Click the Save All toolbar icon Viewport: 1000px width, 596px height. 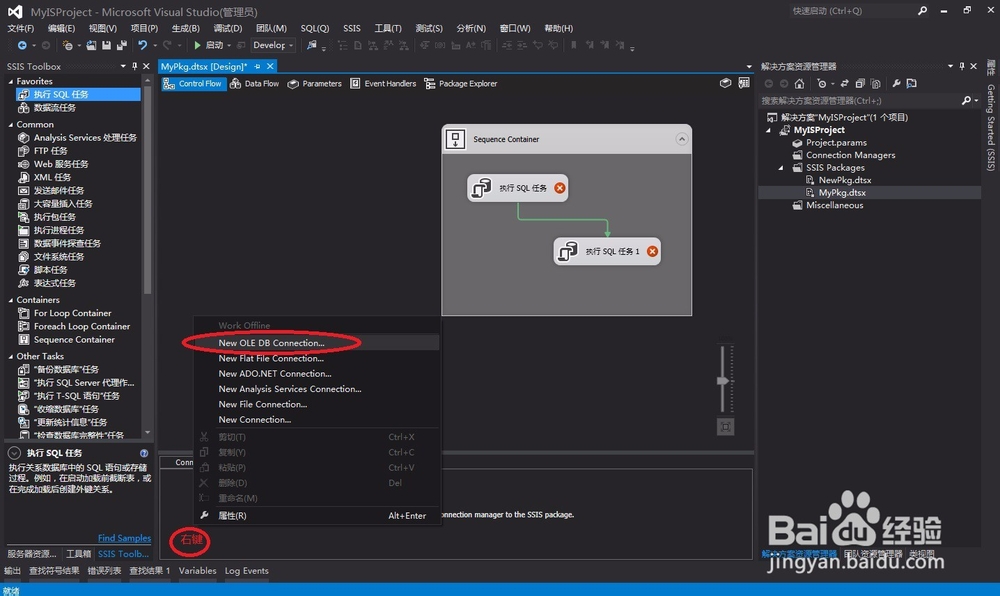121,45
